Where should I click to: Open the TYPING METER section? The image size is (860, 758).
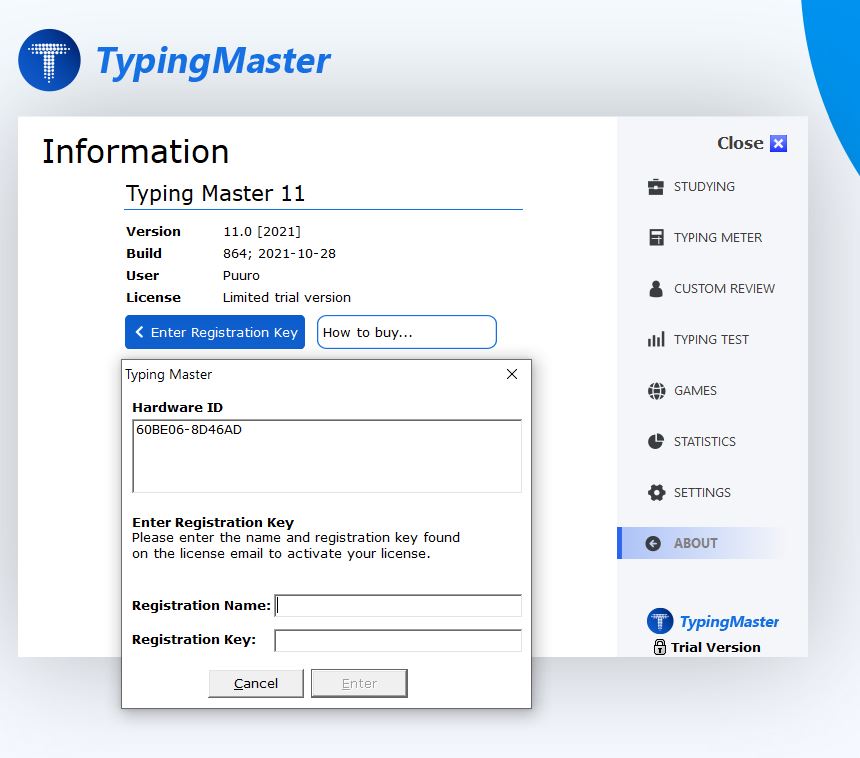[x=718, y=237]
